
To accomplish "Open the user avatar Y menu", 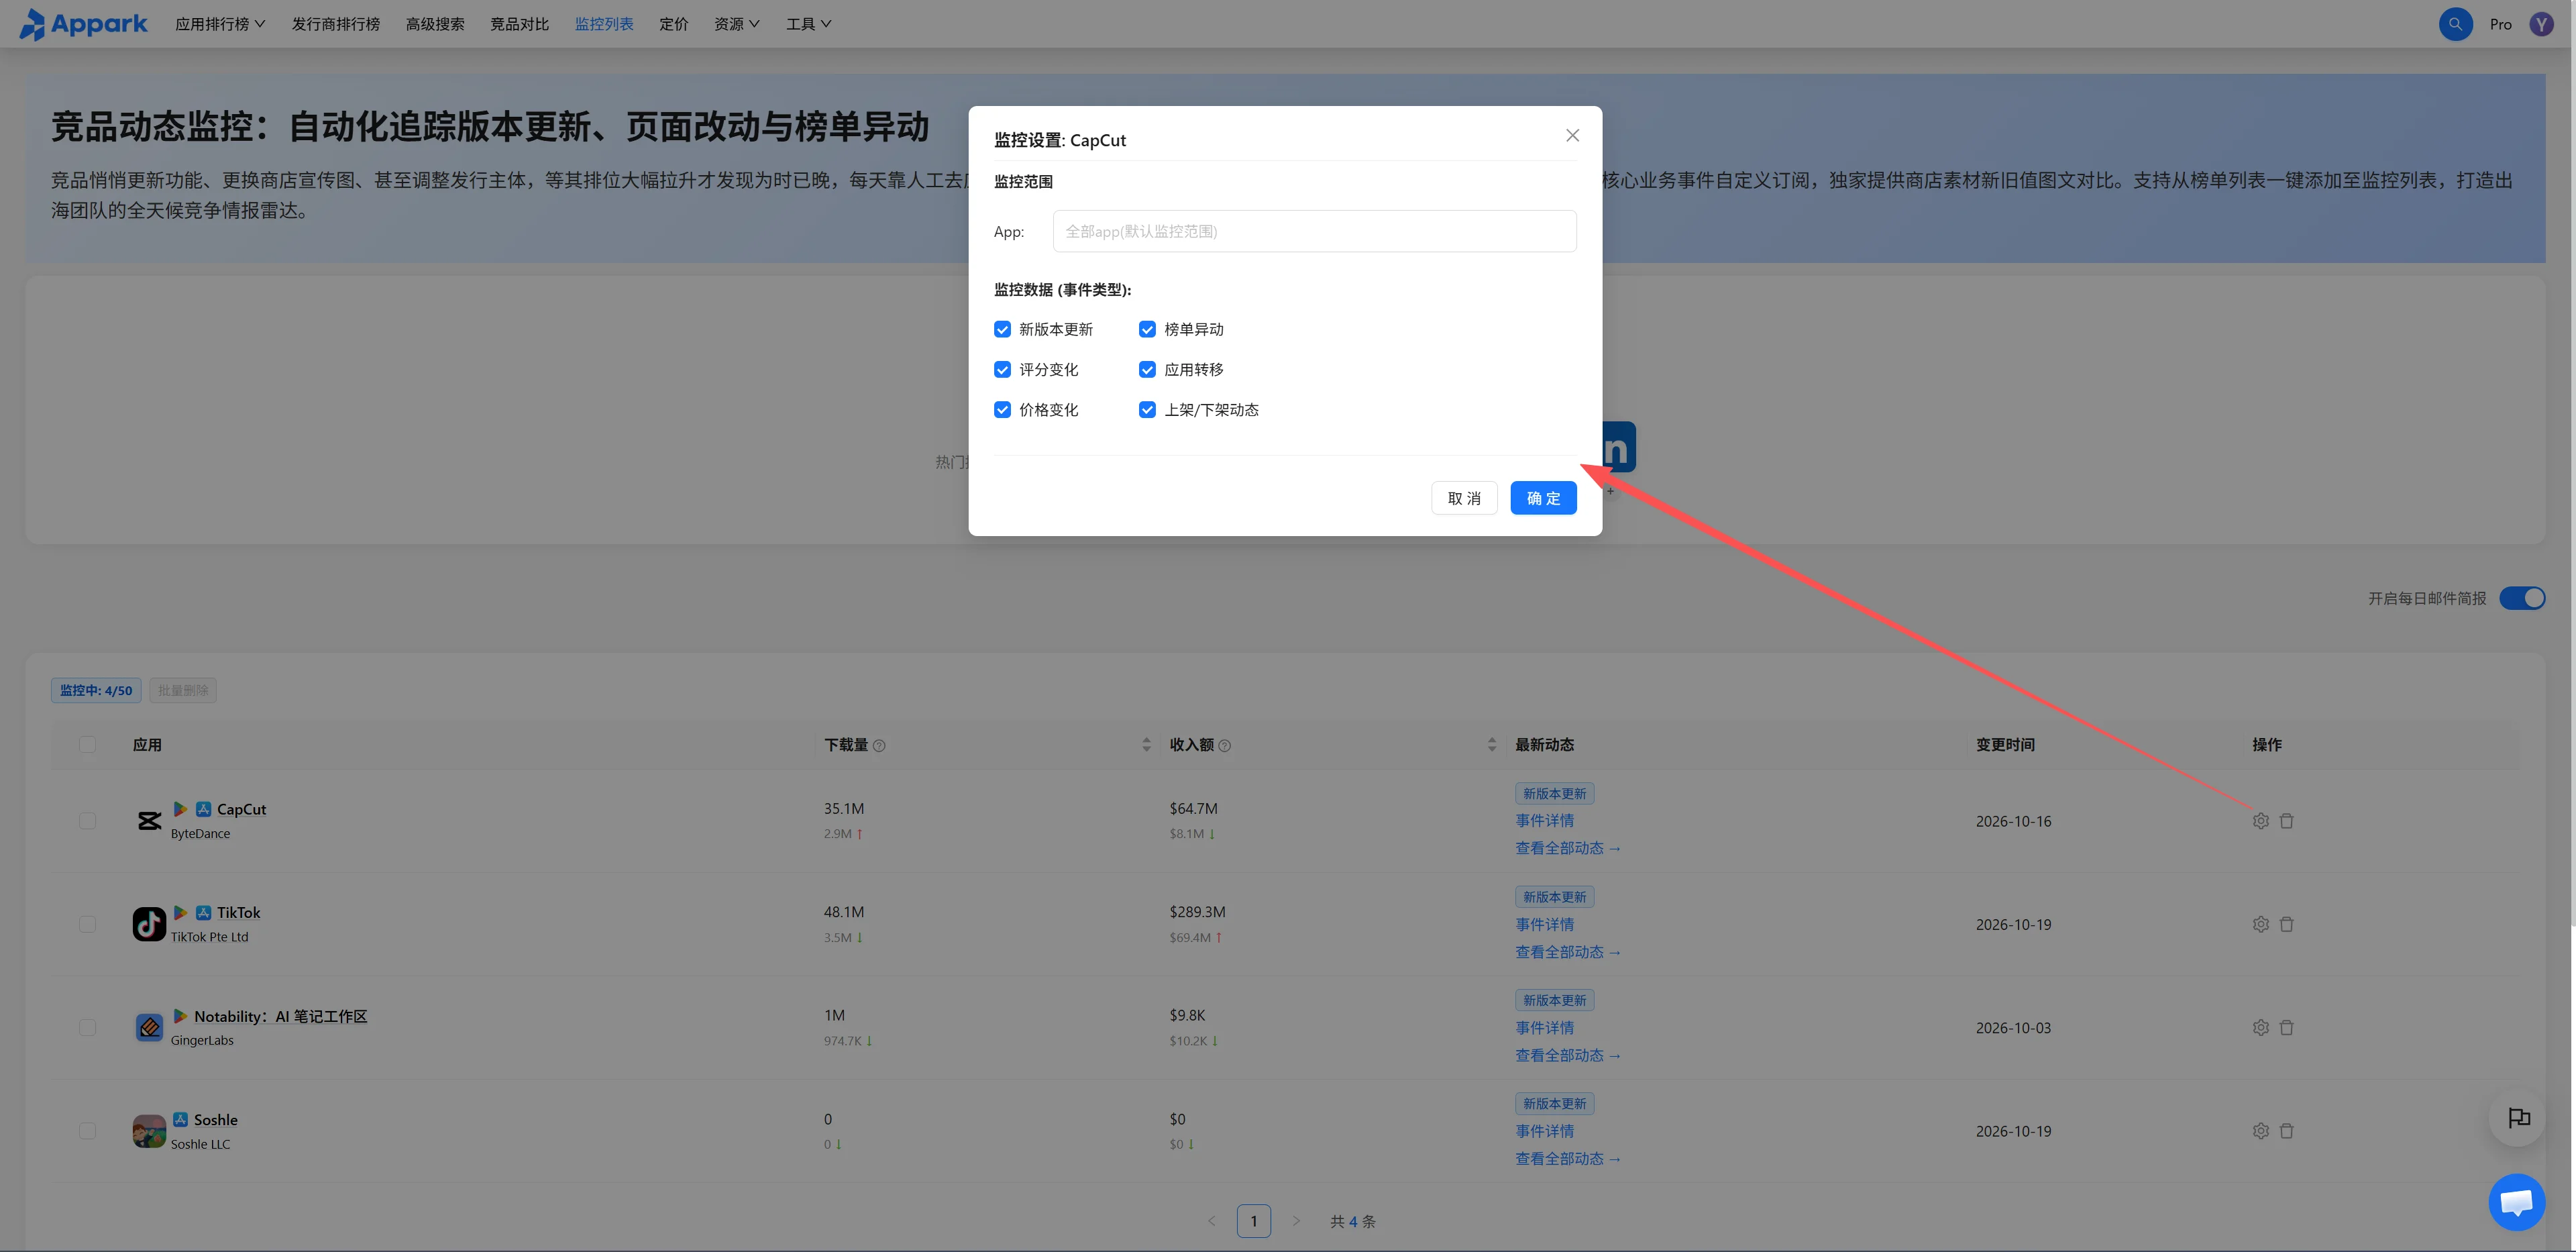I will click(2541, 24).
